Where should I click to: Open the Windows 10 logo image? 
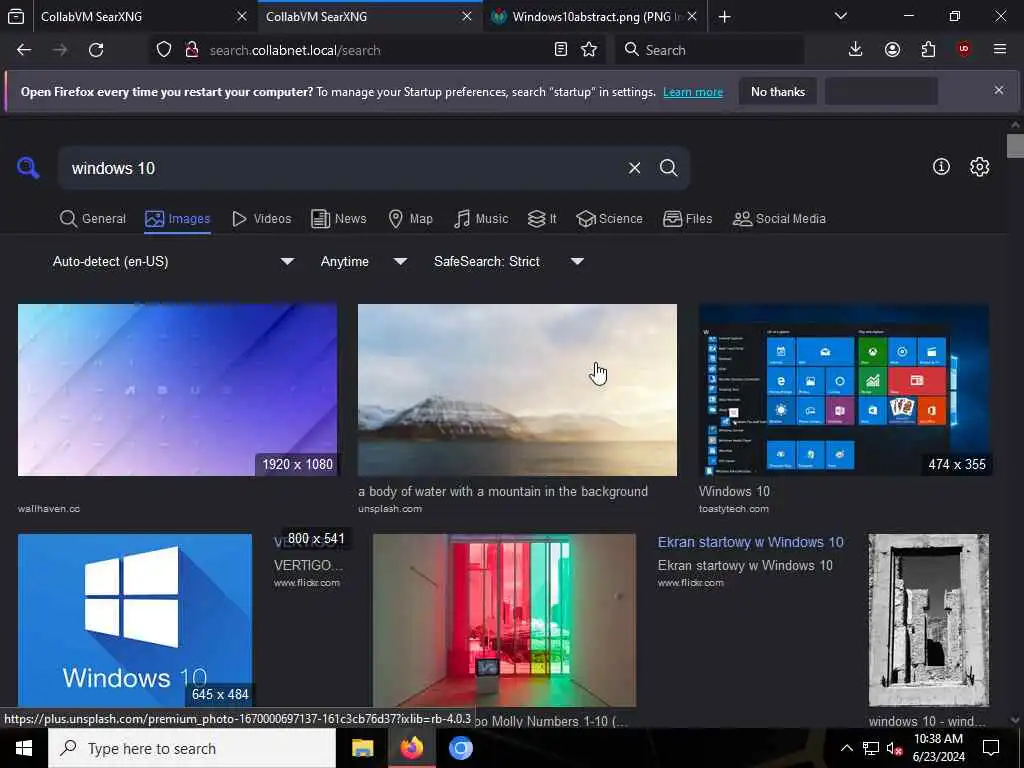135,620
